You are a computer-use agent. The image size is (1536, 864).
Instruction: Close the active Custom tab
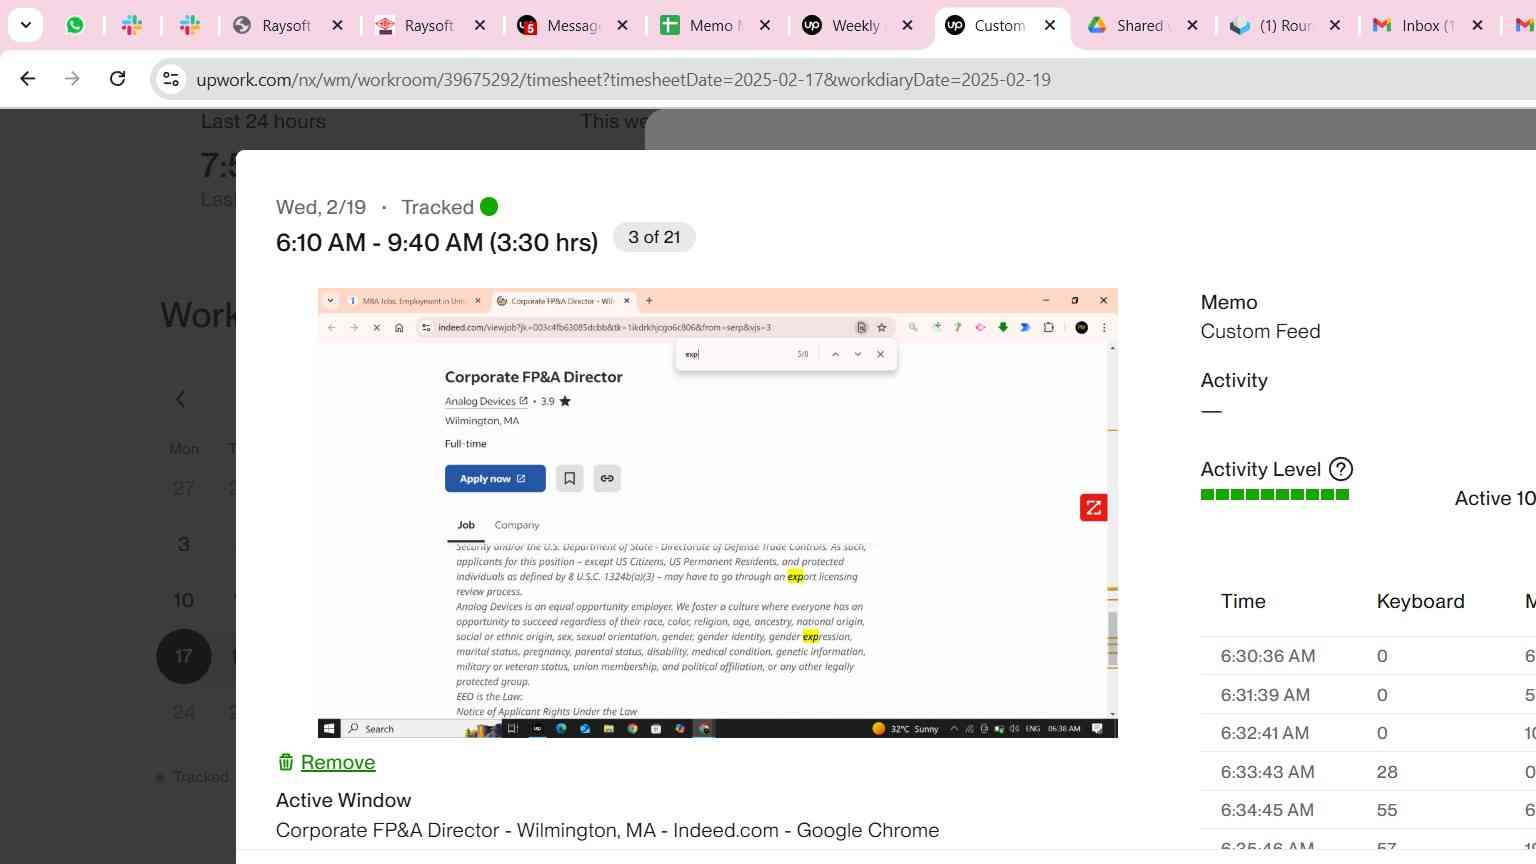1050,25
